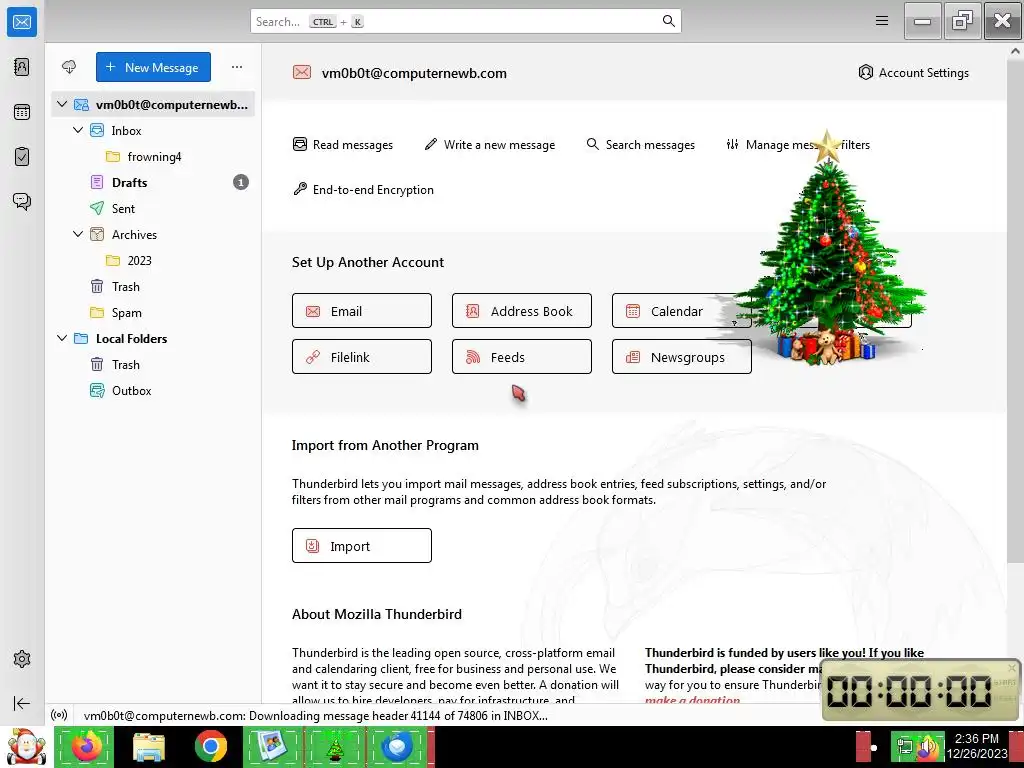Open Manage message filters
Image resolution: width=1024 pixels, height=768 pixels.
coord(798,144)
